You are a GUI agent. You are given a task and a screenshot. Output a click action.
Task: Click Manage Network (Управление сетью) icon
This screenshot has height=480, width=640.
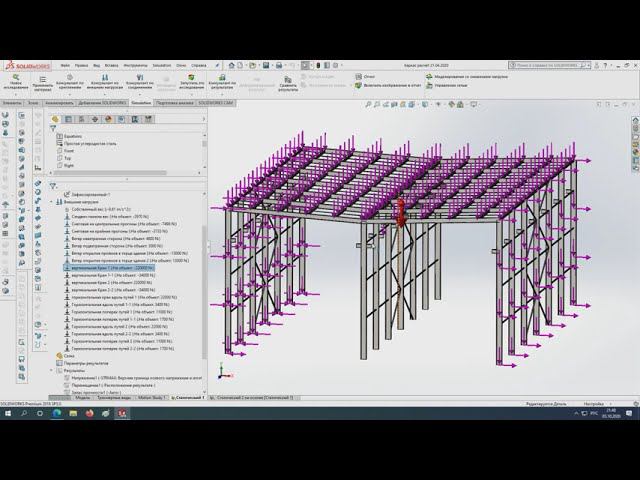click(429, 85)
